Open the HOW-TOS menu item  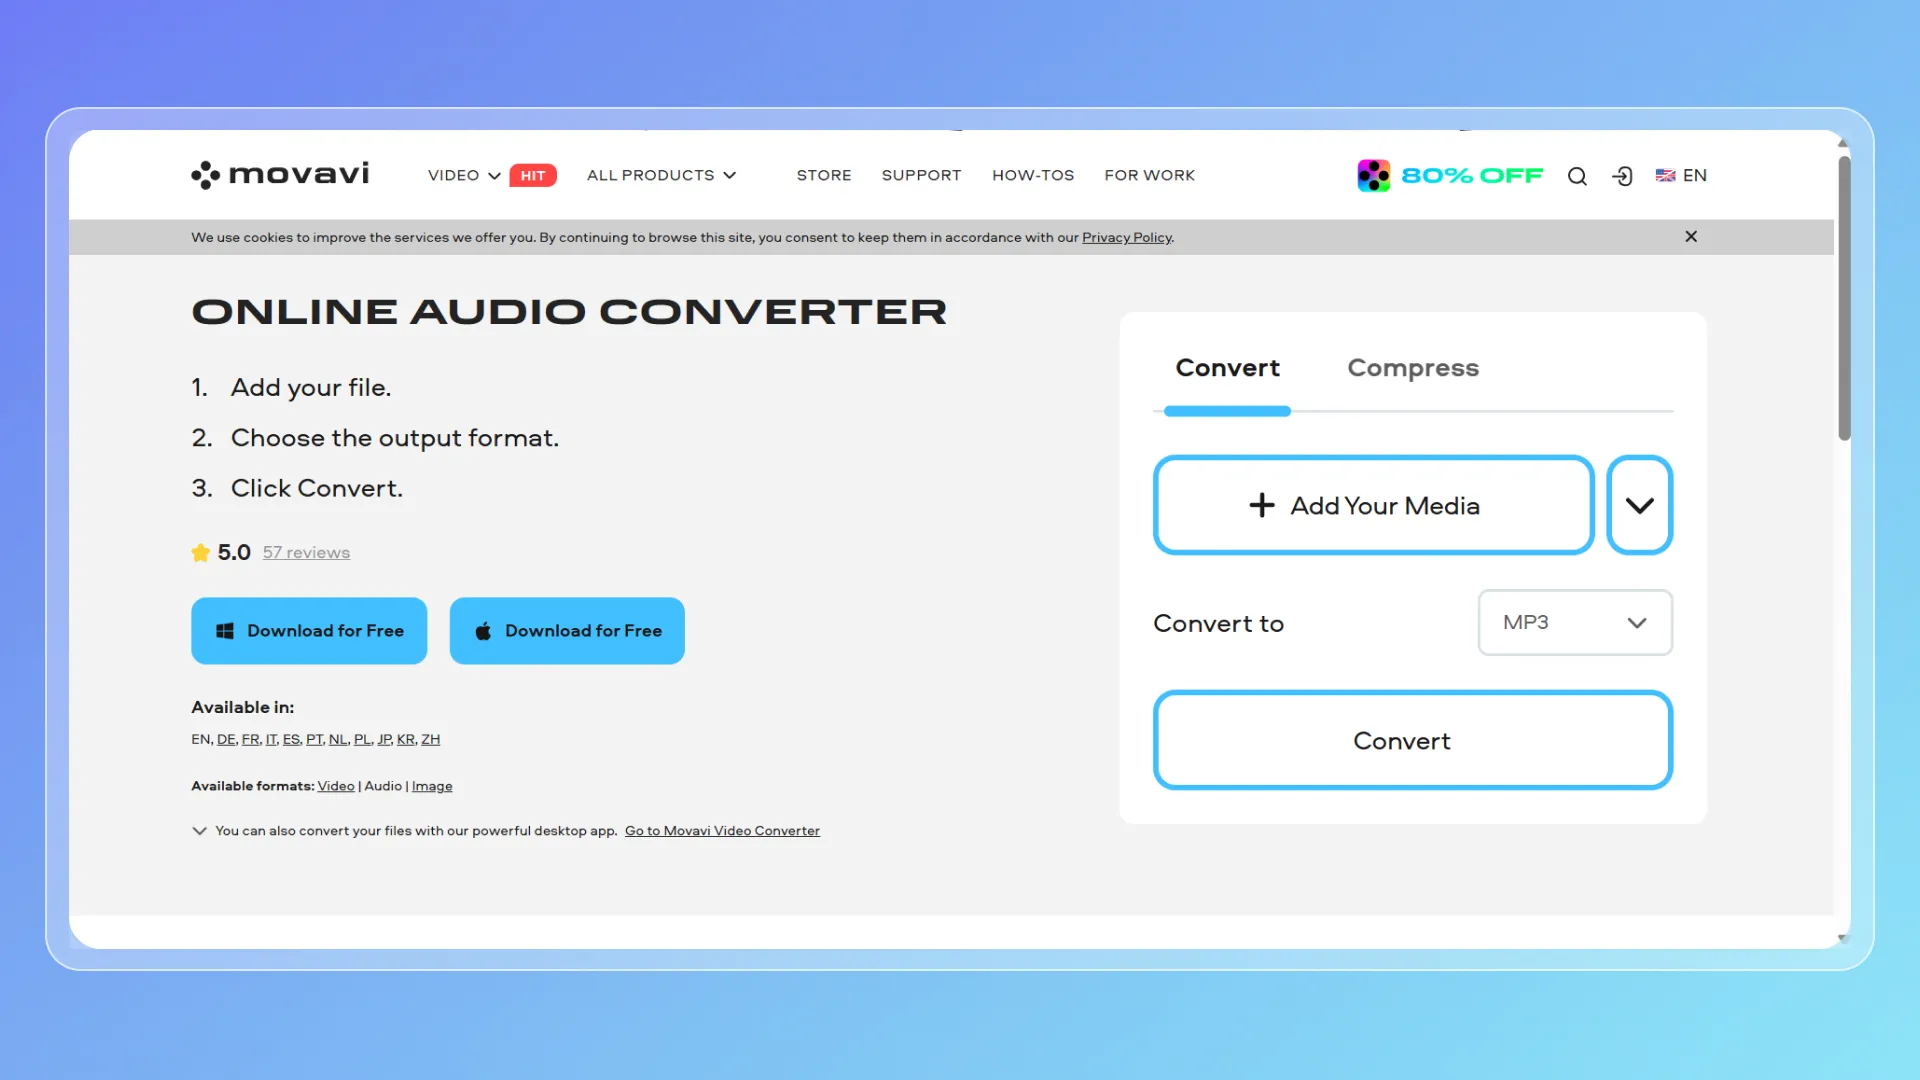[1033, 175]
